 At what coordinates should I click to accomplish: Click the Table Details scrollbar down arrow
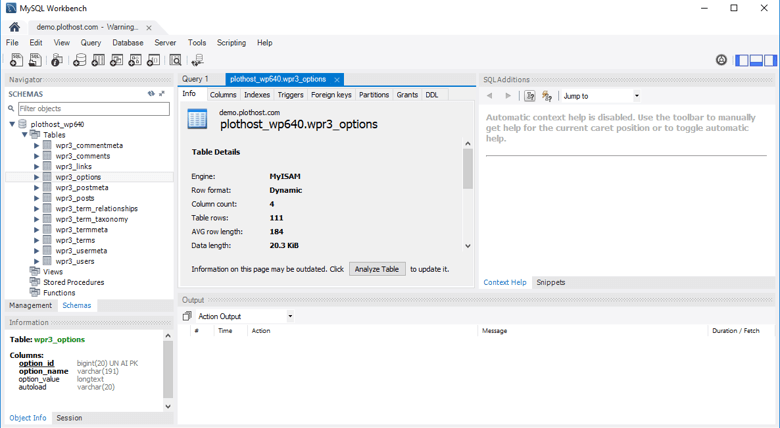468,246
